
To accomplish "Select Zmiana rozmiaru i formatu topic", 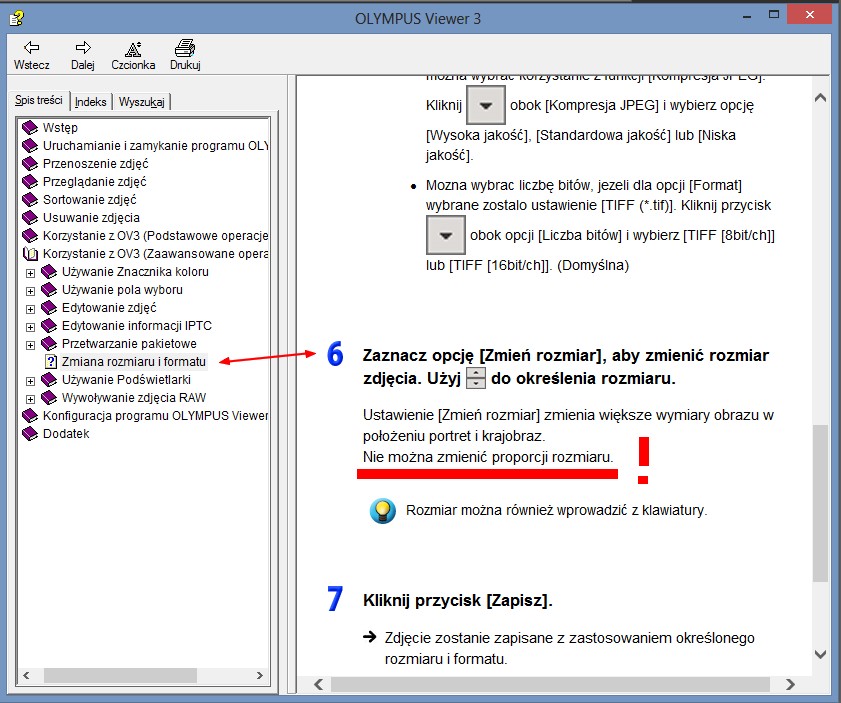I will [133, 361].
